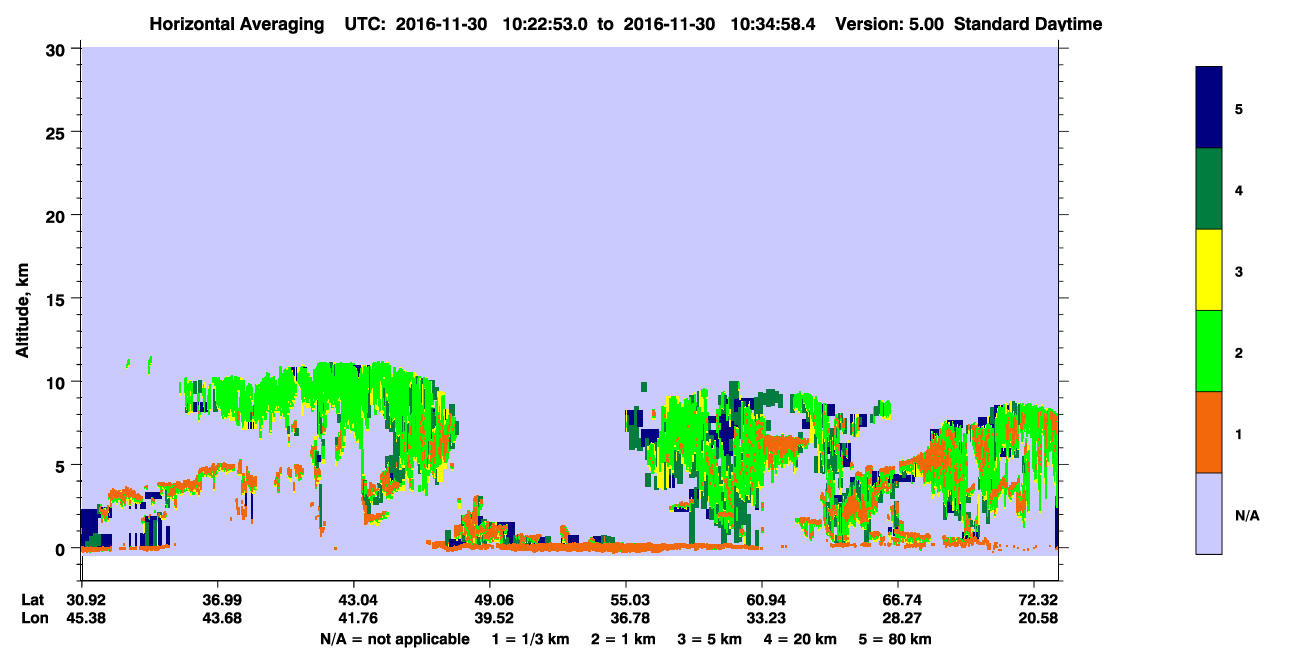This screenshot has width=1300, height=667.
Task: Click the orange colorbar segment labeled 1
Action: click(x=1209, y=432)
